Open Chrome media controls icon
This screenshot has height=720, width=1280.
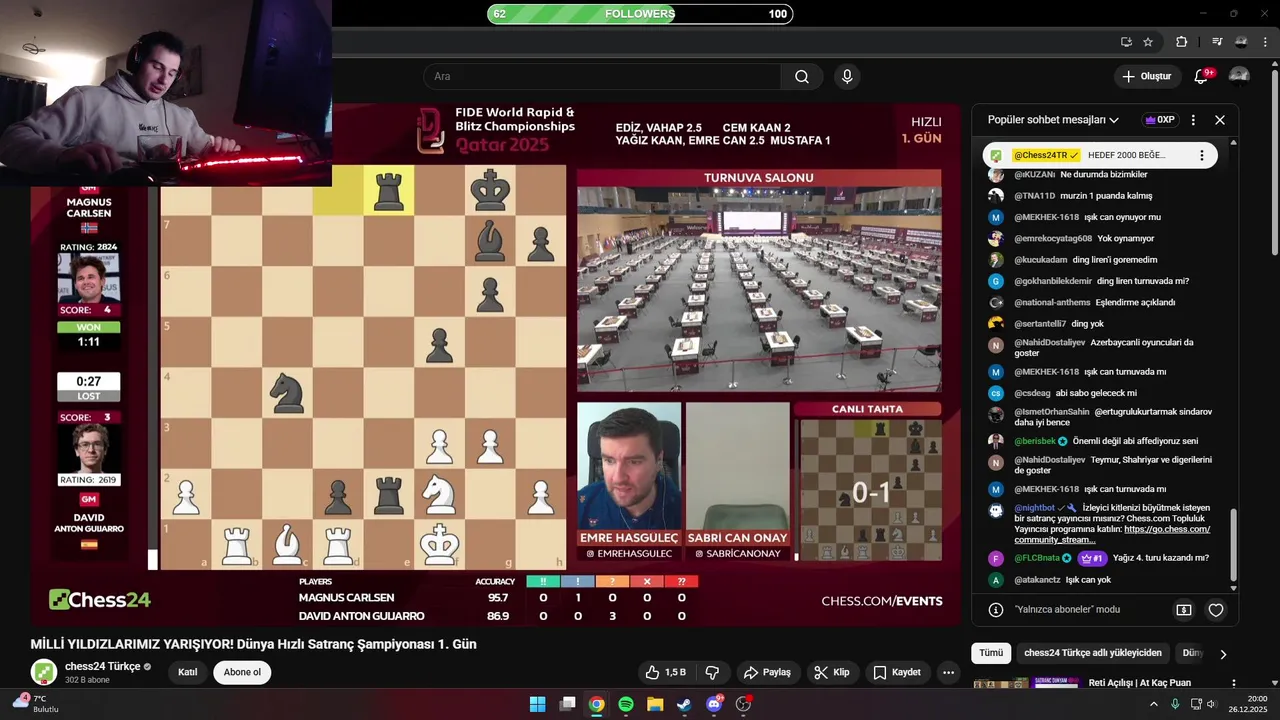tap(1216, 42)
